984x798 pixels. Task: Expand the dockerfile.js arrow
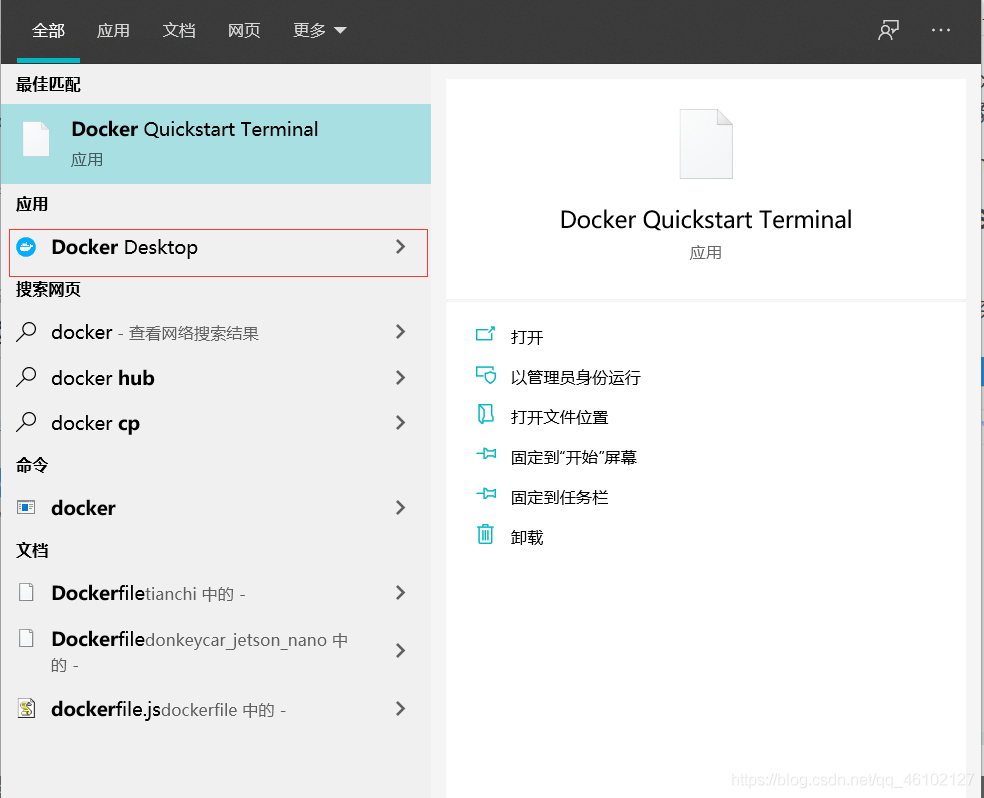[x=400, y=709]
